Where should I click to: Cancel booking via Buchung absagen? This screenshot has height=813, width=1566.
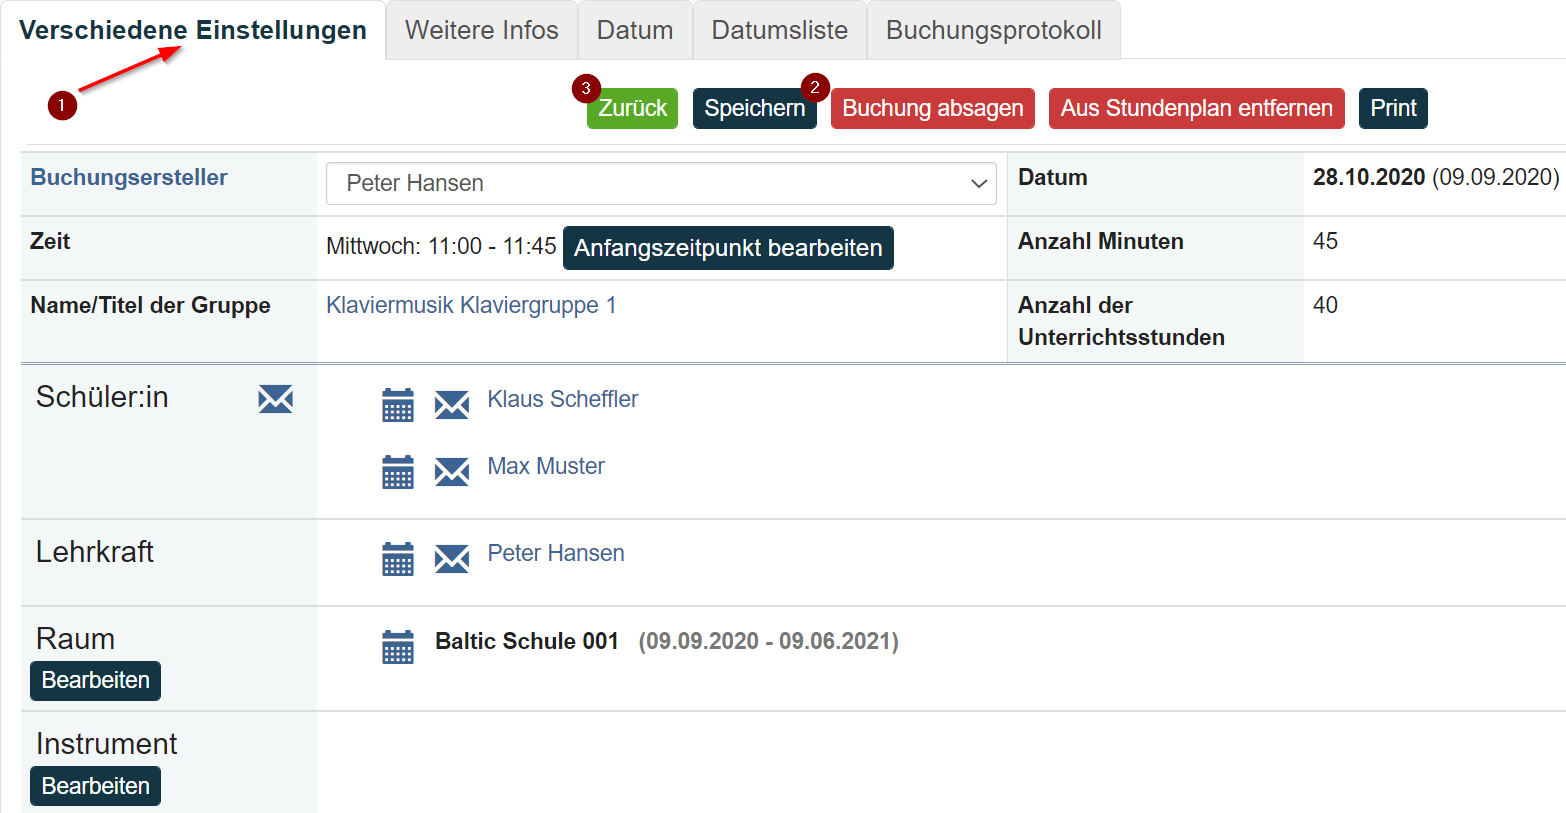pyautogui.click(x=933, y=108)
